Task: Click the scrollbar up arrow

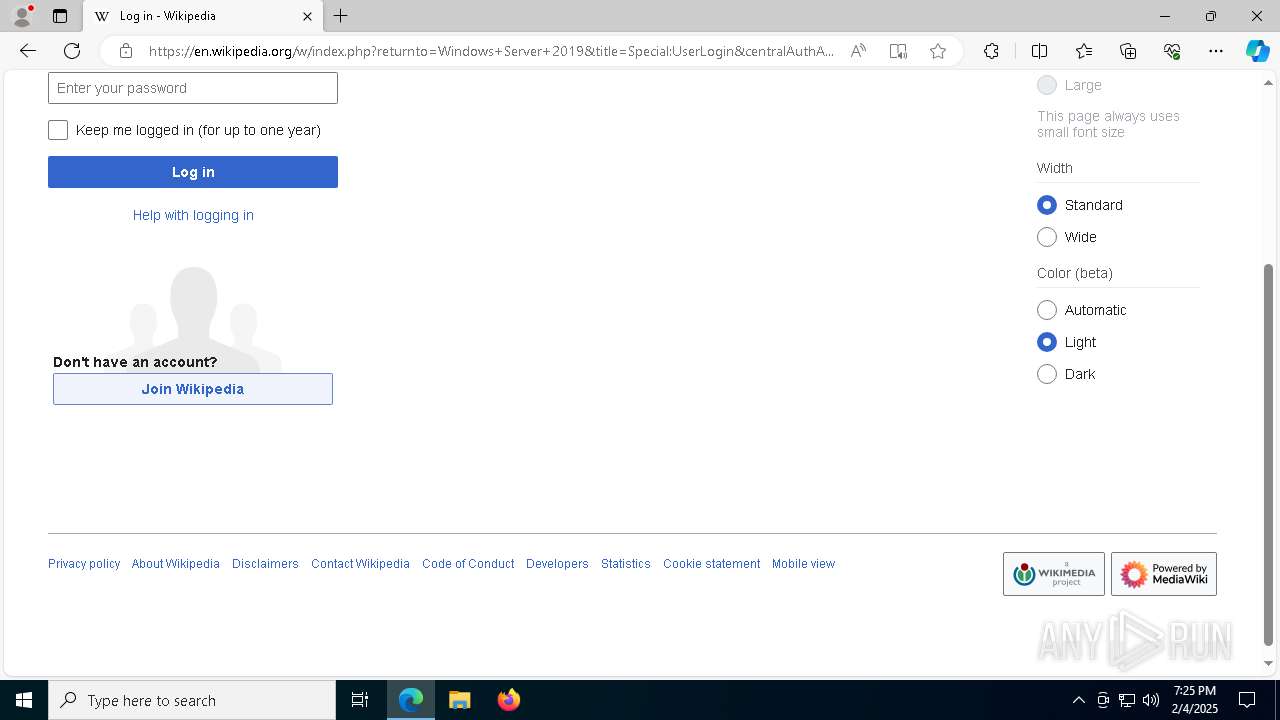Action: pyautogui.click(x=1269, y=82)
